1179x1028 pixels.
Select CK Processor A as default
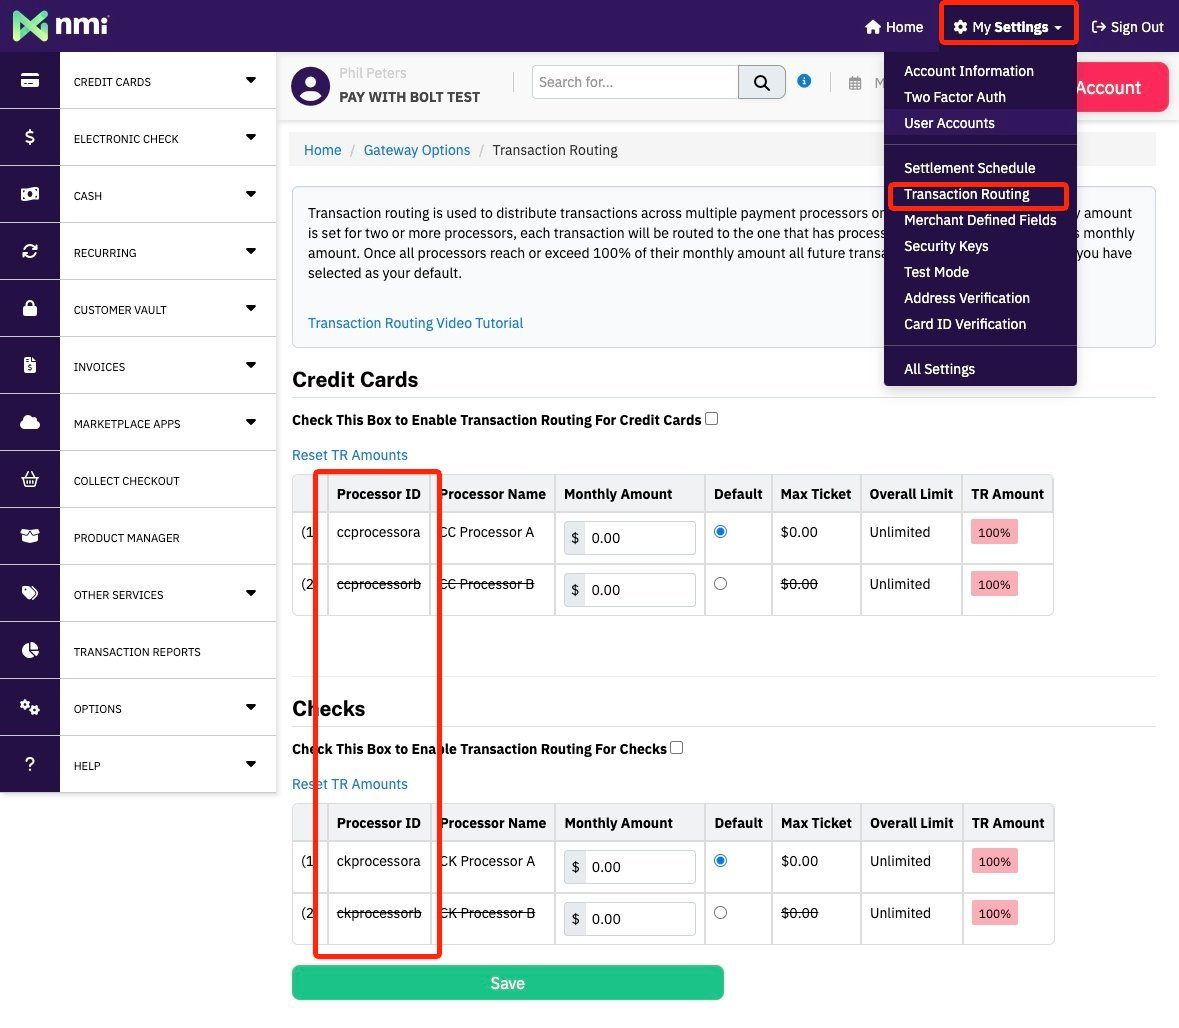(x=720, y=860)
